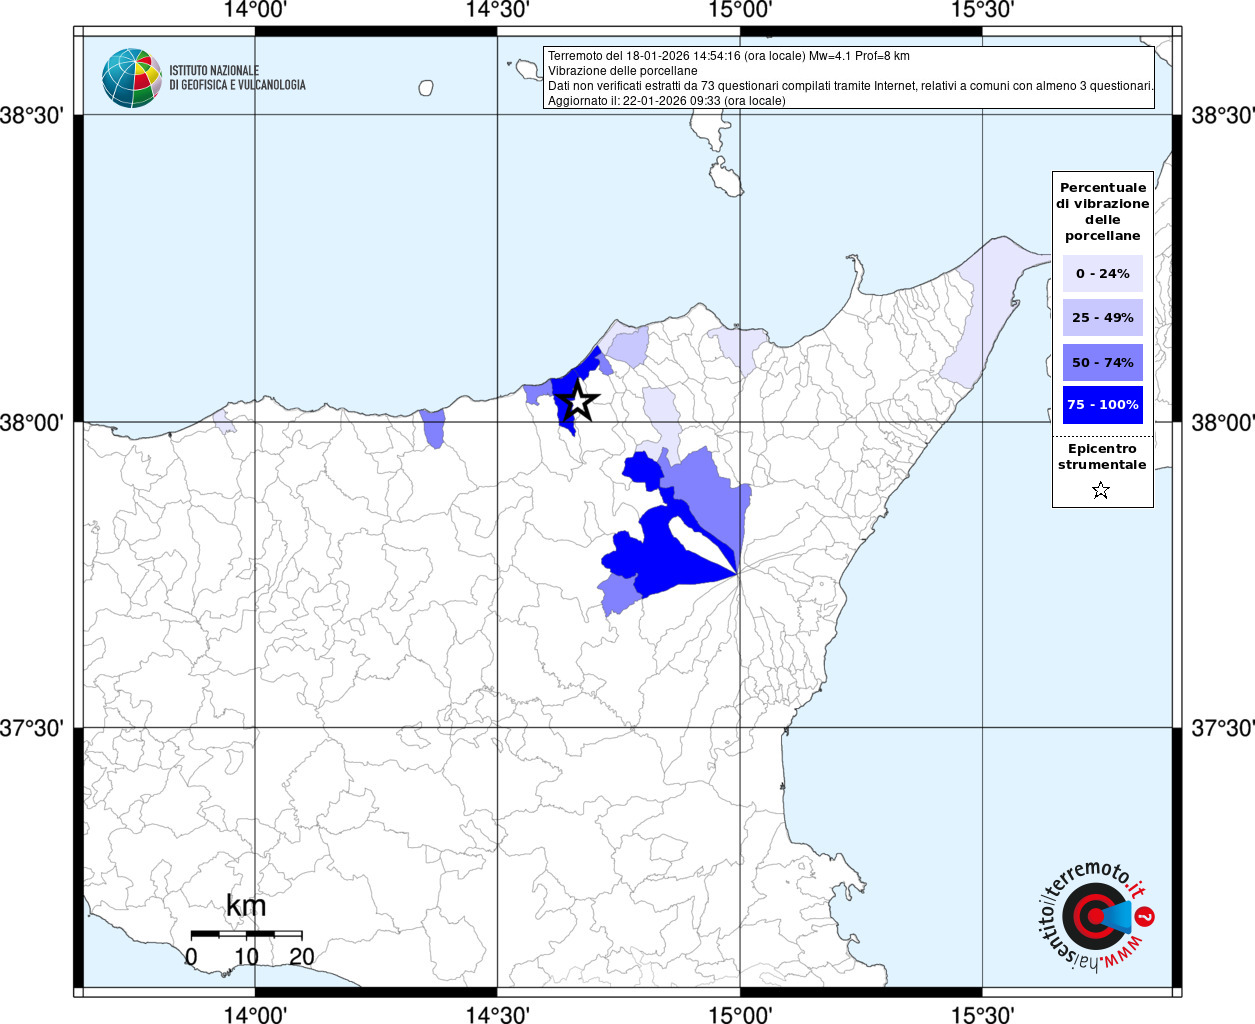This screenshot has height=1024, width=1255.
Task: Click the earthquake title line Mw=4.1
Action: tap(728, 56)
